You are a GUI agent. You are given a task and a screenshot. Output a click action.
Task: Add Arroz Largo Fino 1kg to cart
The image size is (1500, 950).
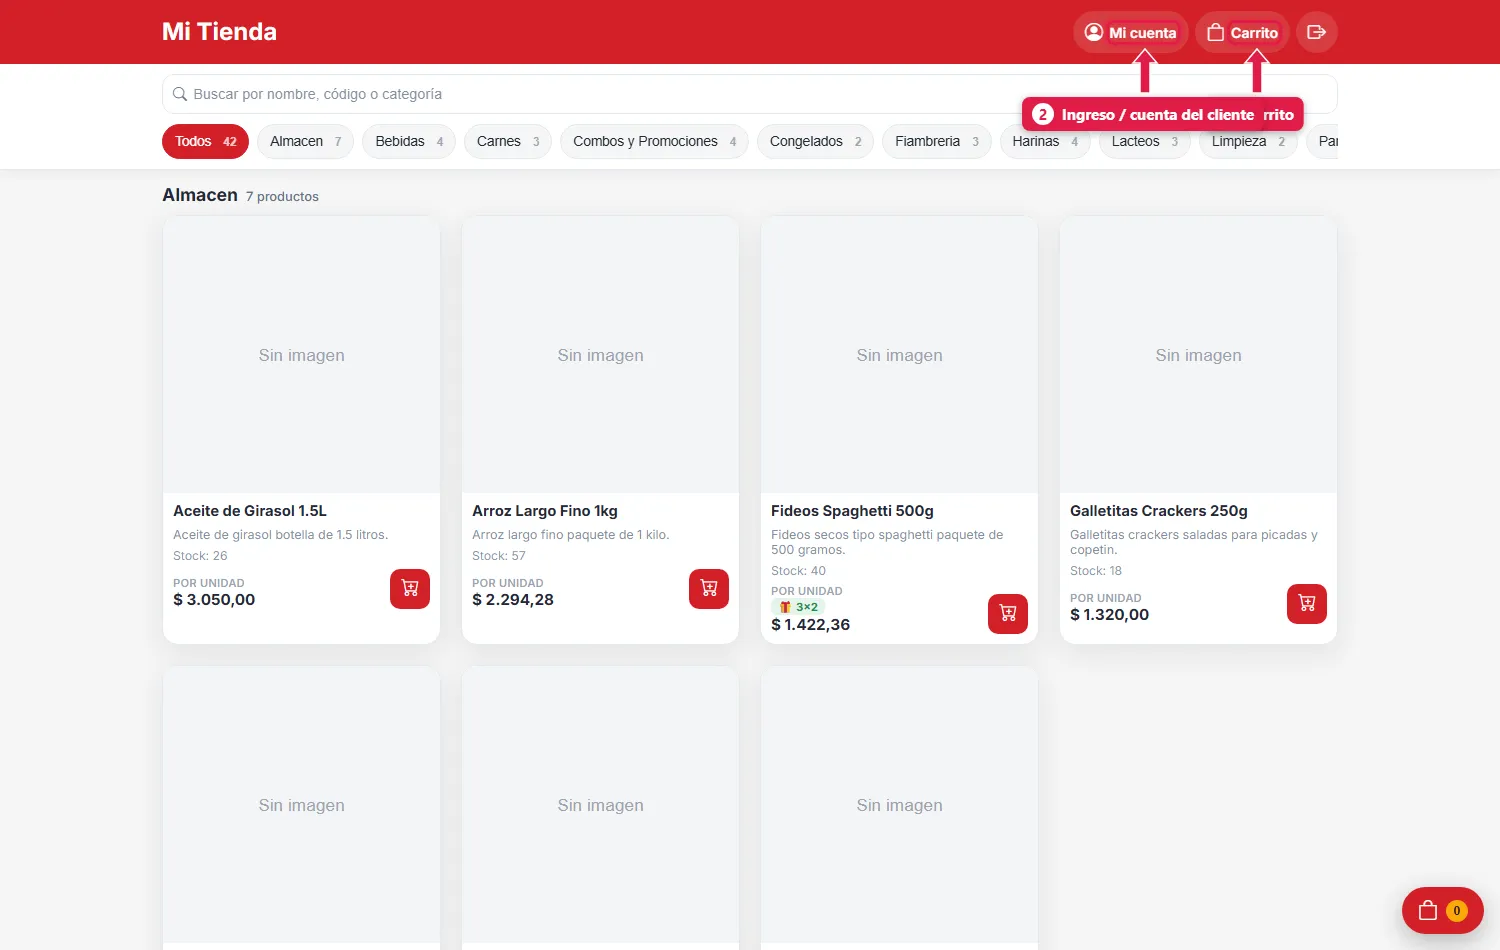(x=709, y=589)
